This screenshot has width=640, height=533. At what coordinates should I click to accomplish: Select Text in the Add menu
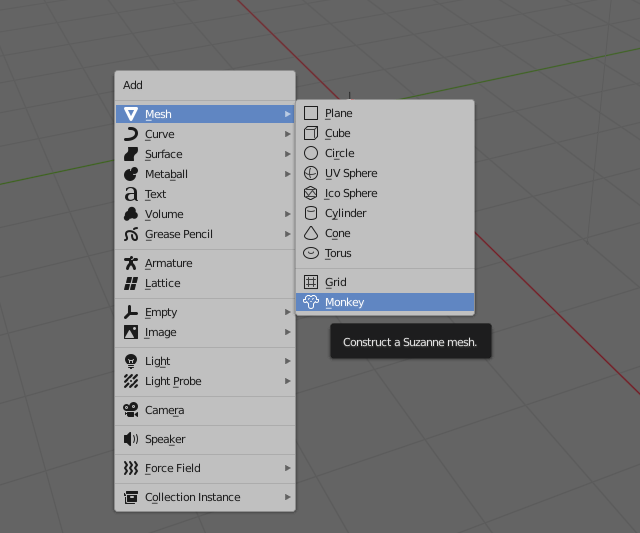point(155,194)
